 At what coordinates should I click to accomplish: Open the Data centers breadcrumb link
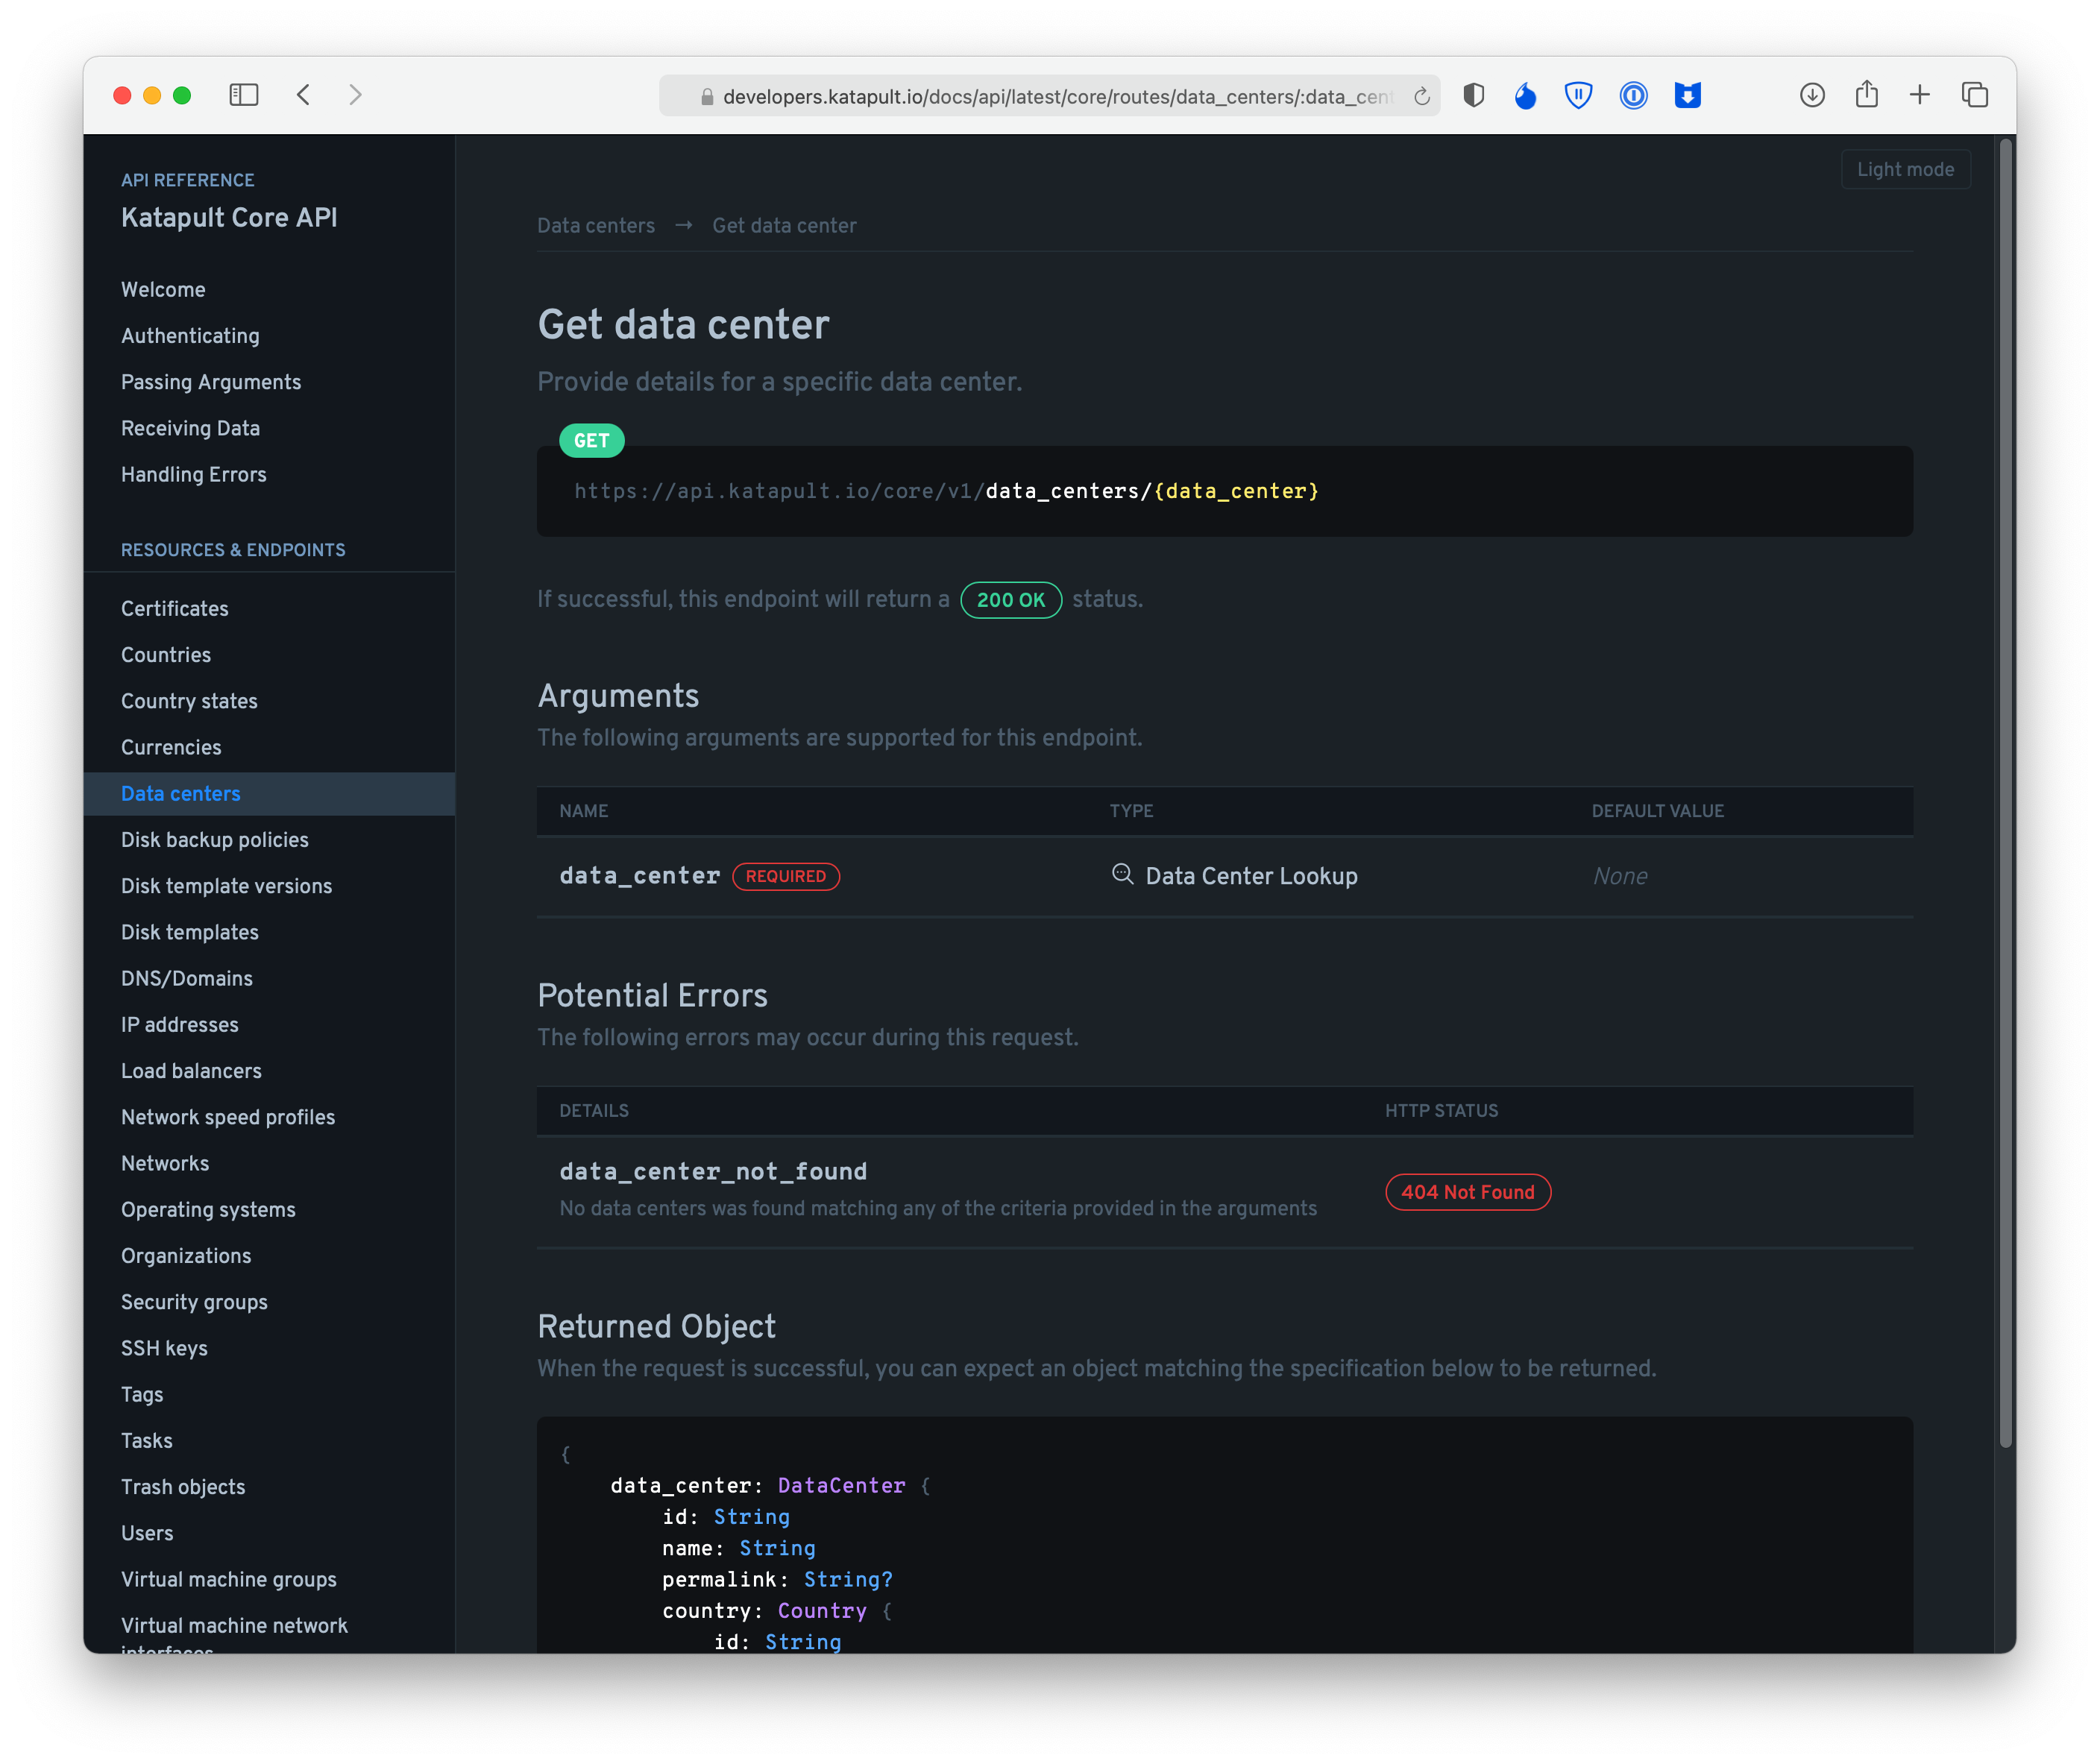pyautogui.click(x=596, y=226)
